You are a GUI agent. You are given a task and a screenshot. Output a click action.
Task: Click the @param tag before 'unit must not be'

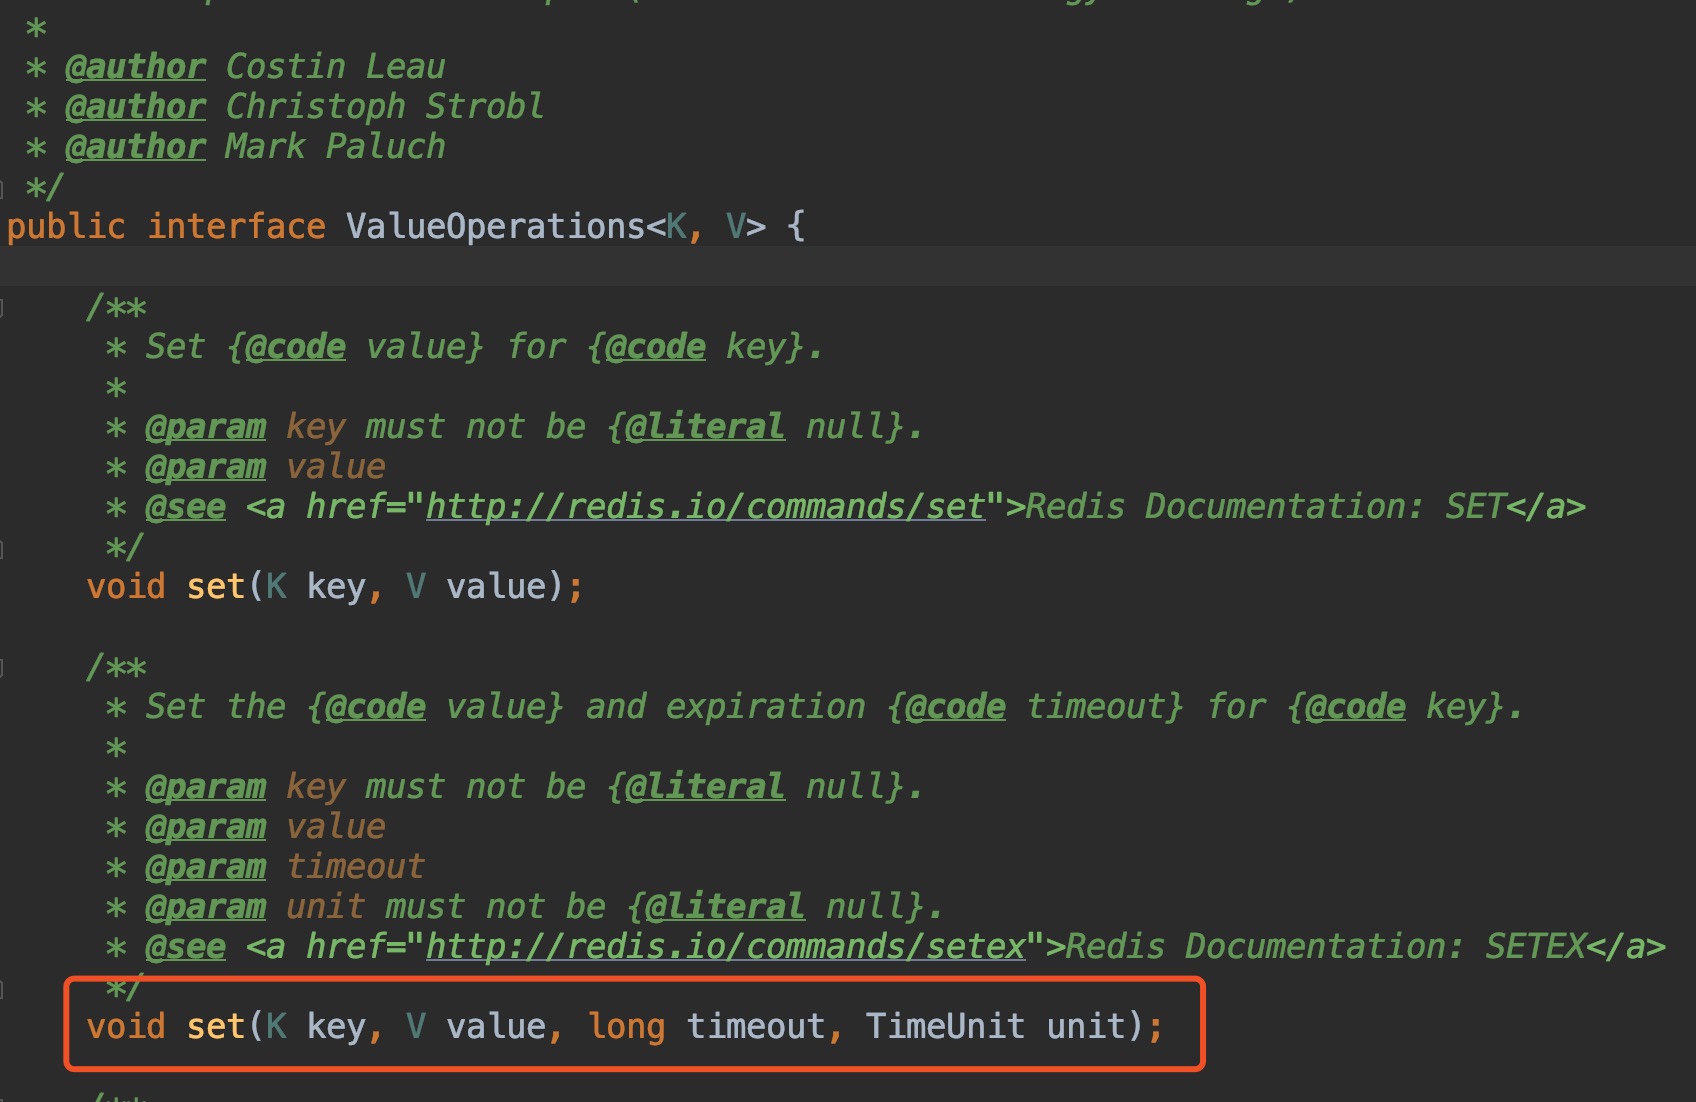tap(205, 907)
